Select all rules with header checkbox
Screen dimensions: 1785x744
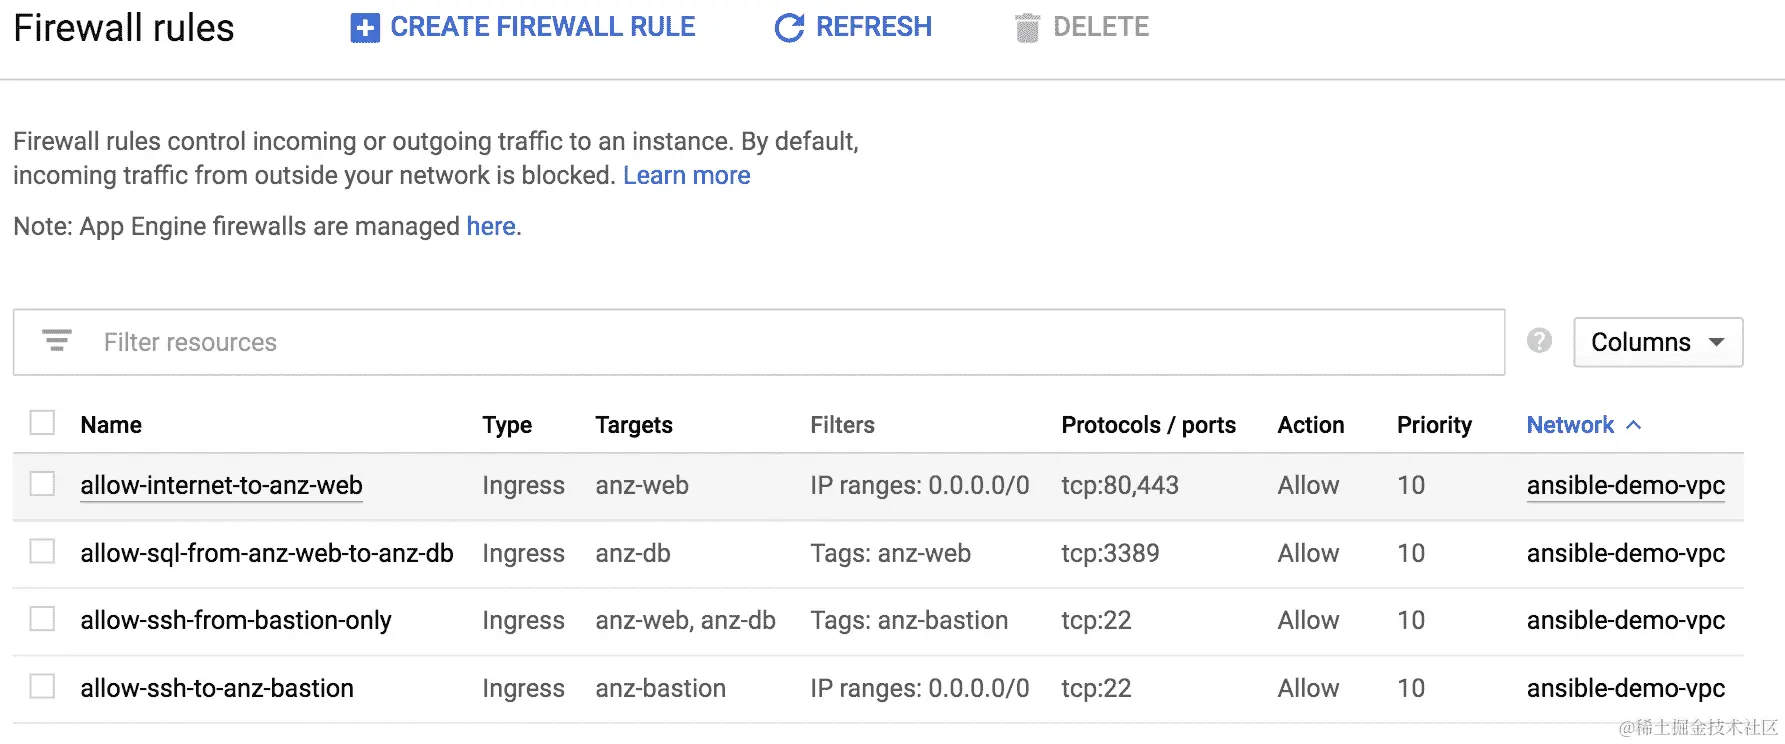click(x=42, y=423)
